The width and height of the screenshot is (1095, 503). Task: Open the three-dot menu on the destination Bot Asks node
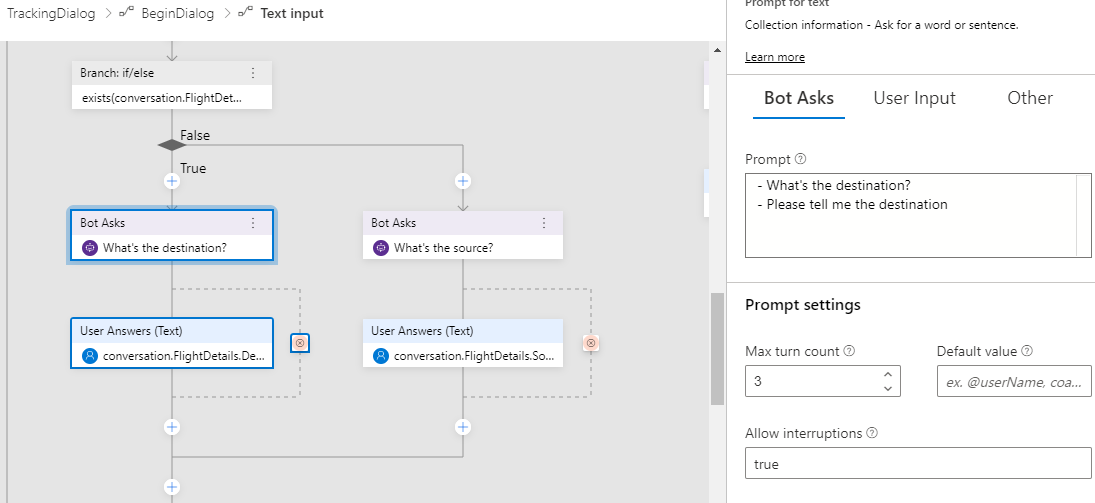[253, 223]
